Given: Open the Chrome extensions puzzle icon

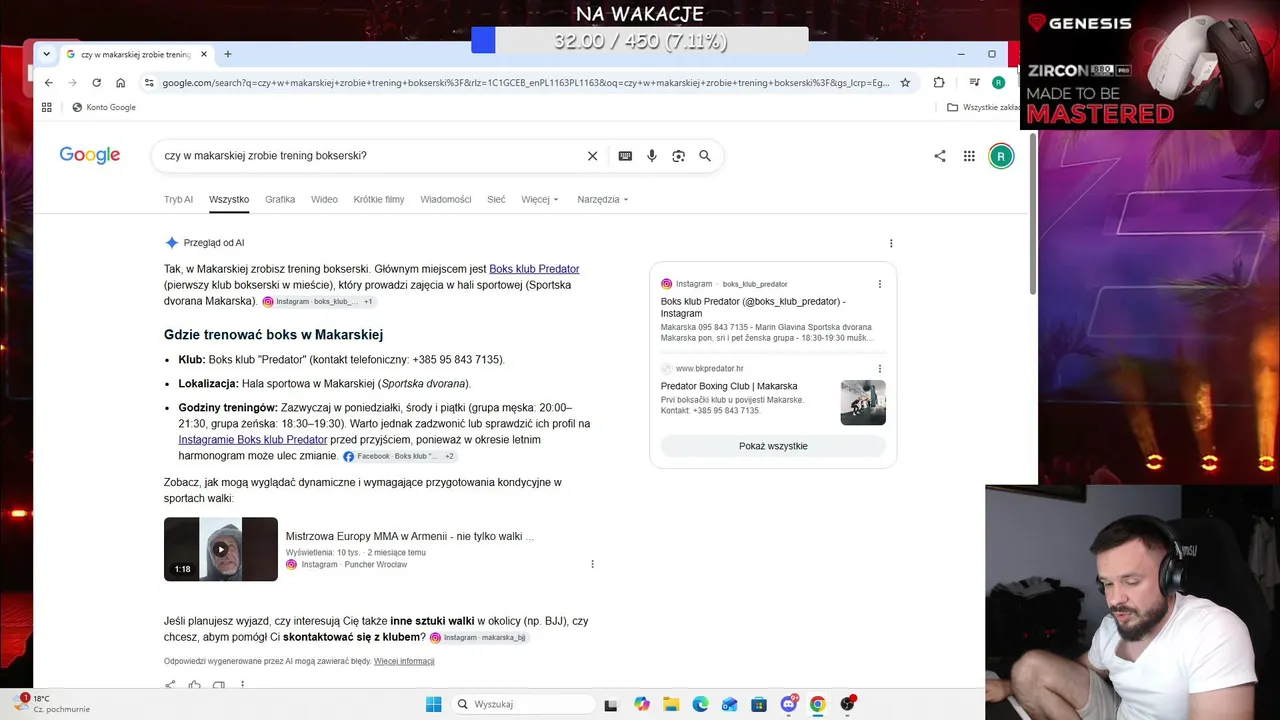Looking at the screenshot, I should pos(939,83).
